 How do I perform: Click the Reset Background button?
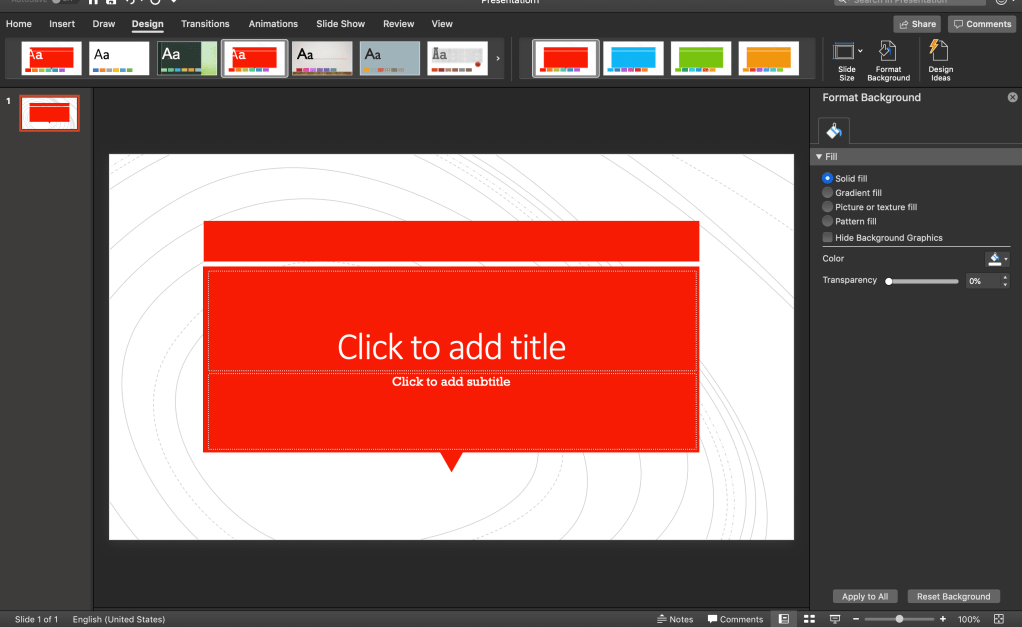click(x=953, y=597)
